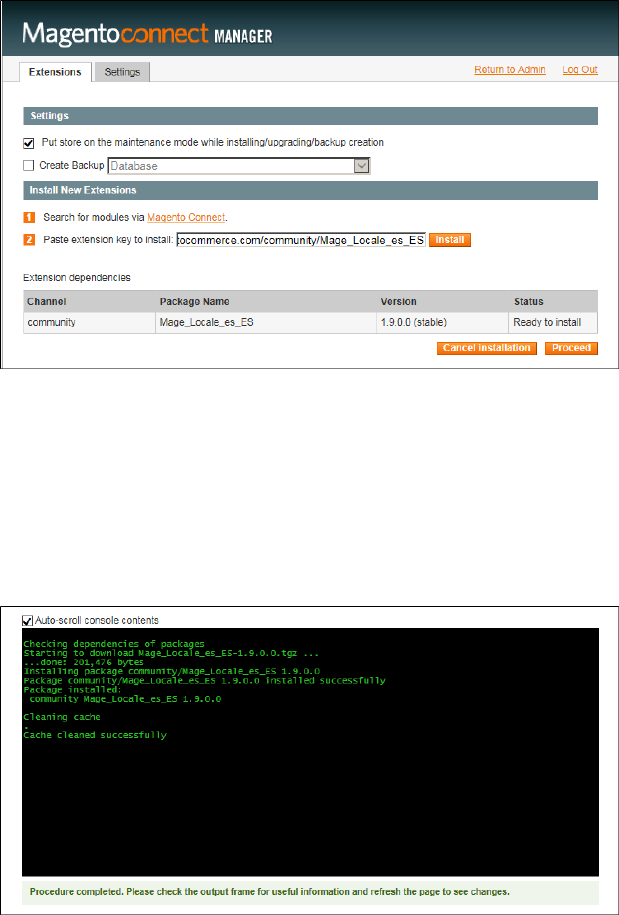619x915 pixels.
Task: Follow the Return to Admin link
Action: tap(510, 69)
